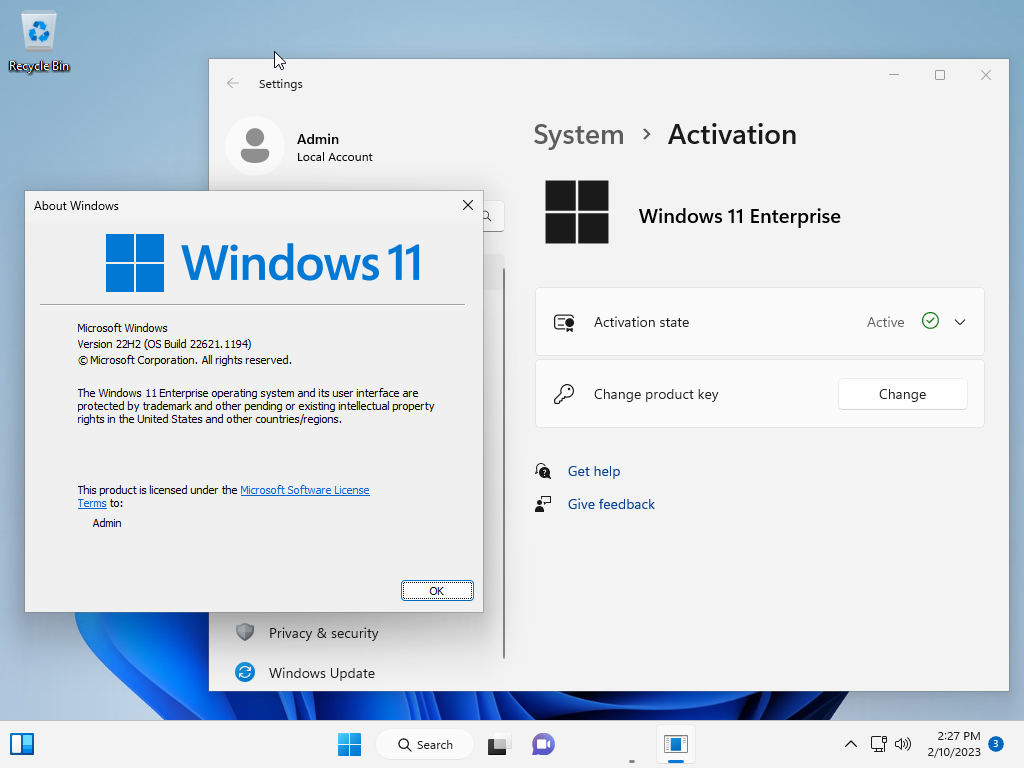
Task: Click the Settings sidebar scrollbar
Action: (x=504, y=462)
